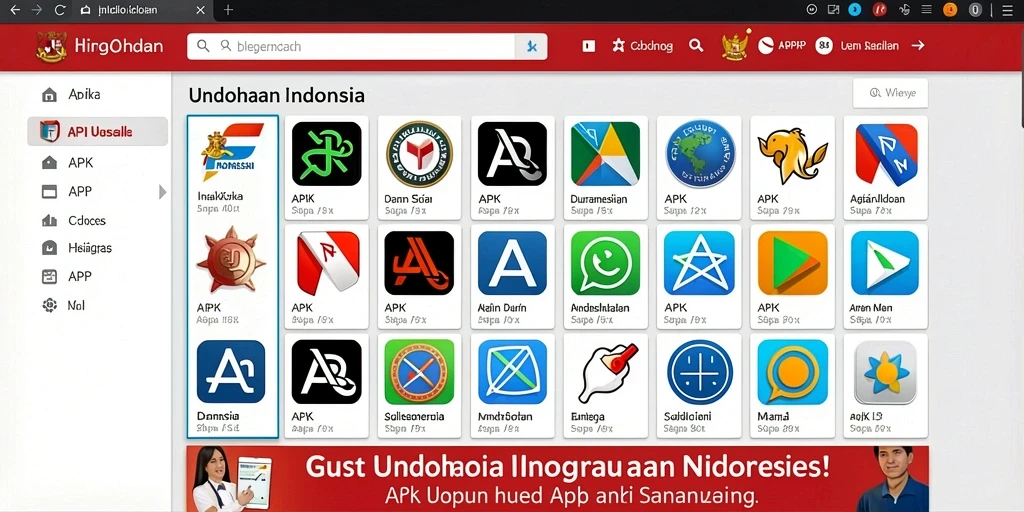The width and height of the screenshot is (1024, 512).
Task: Open the Indonesian flag app Inakkika
Action: pos(232,167)
